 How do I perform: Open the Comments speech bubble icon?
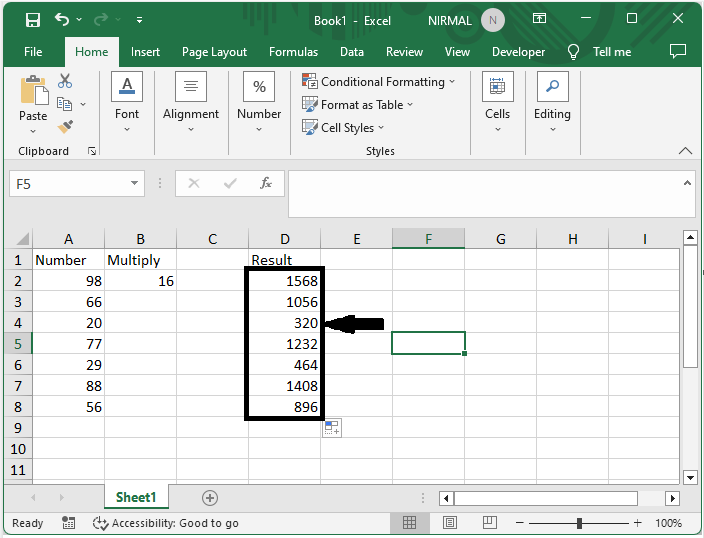coord(678,51)
